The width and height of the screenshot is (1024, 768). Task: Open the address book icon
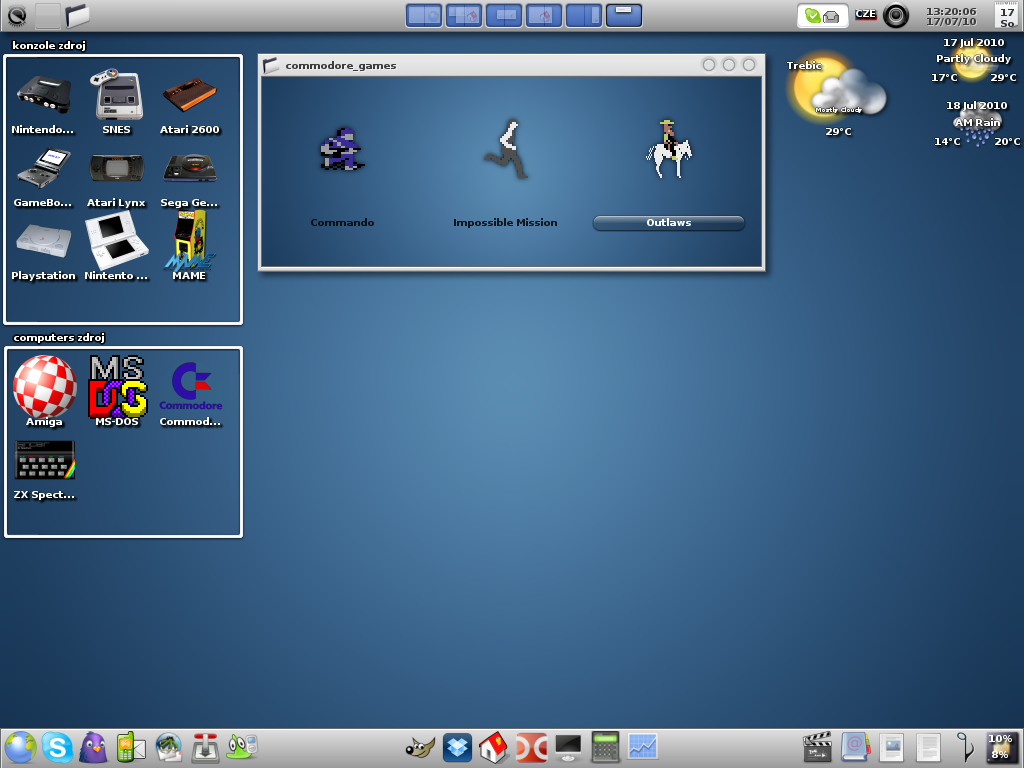[x=854, y=747]
